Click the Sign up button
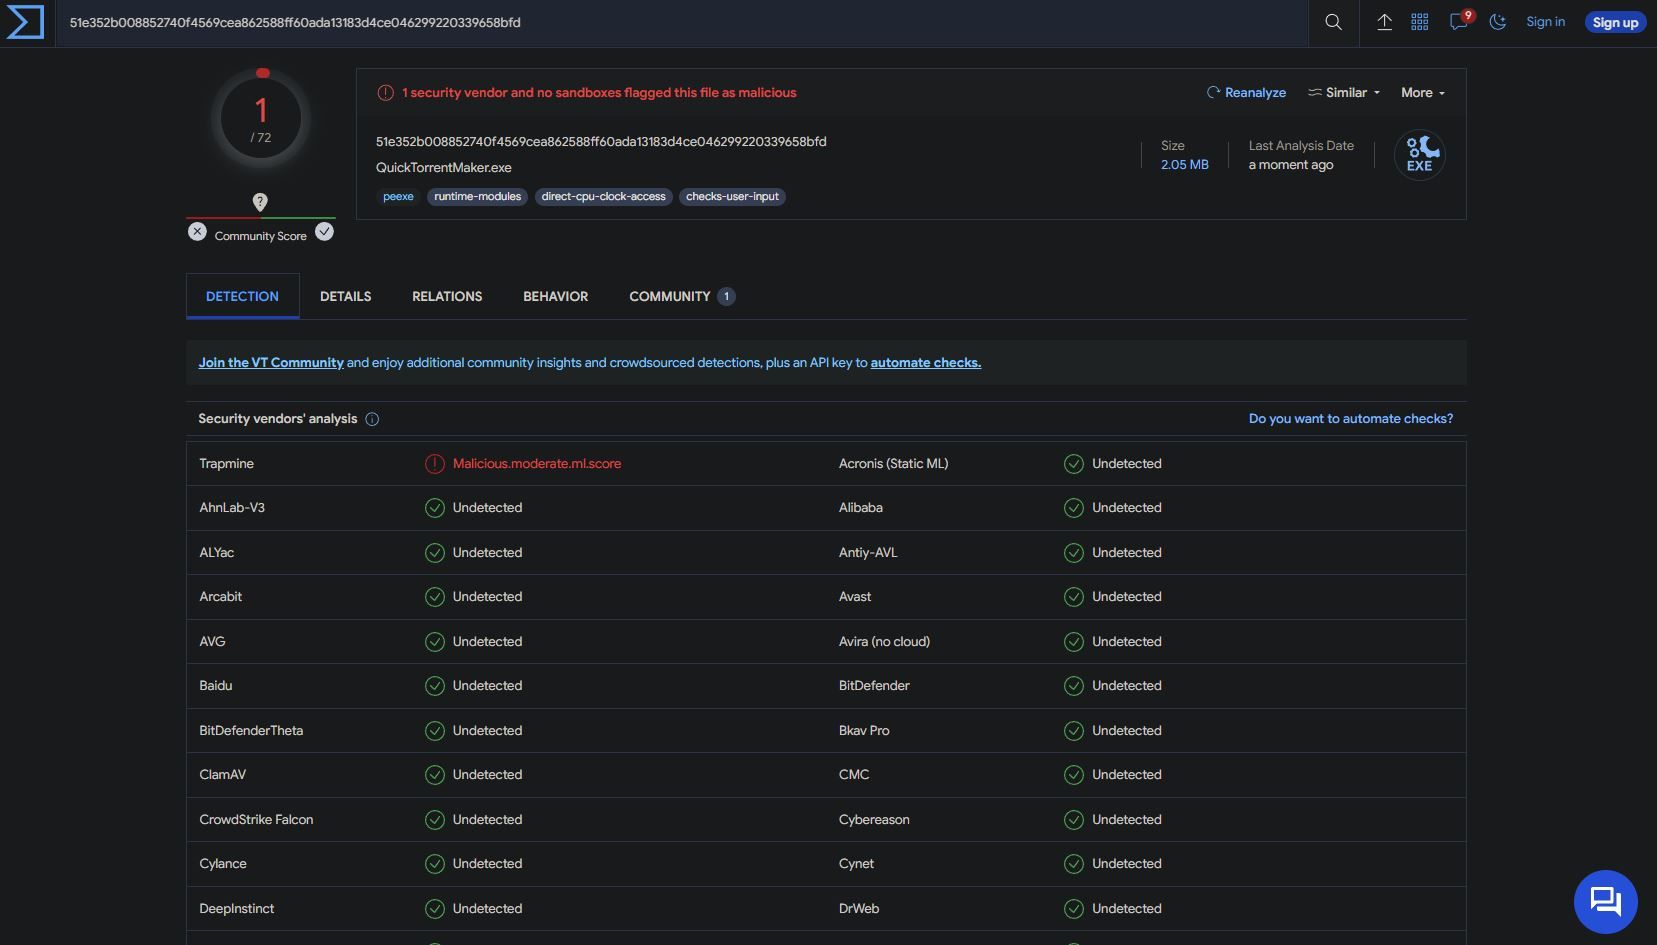Screen dimensions: 1657x945 (1614, 22)
